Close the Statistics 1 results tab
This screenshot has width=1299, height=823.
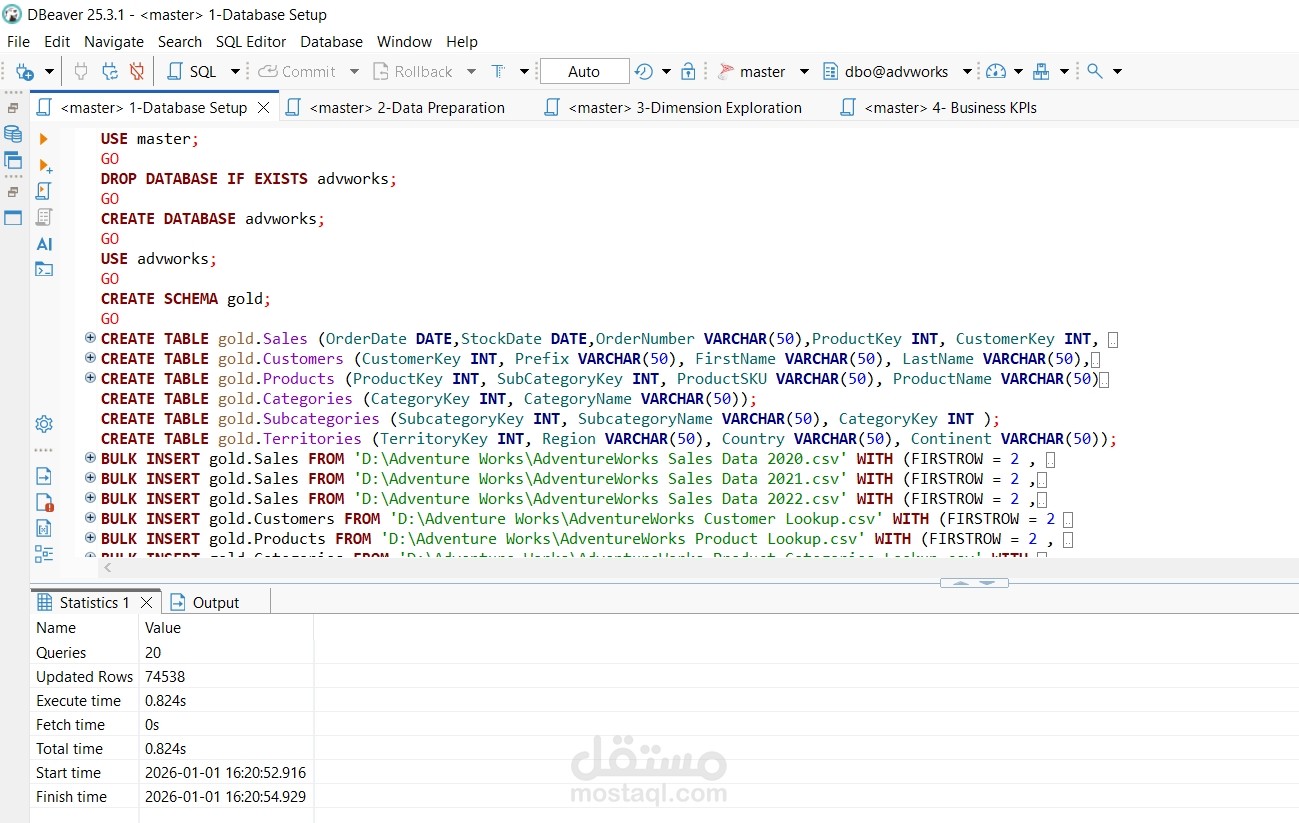coord(146,602)
